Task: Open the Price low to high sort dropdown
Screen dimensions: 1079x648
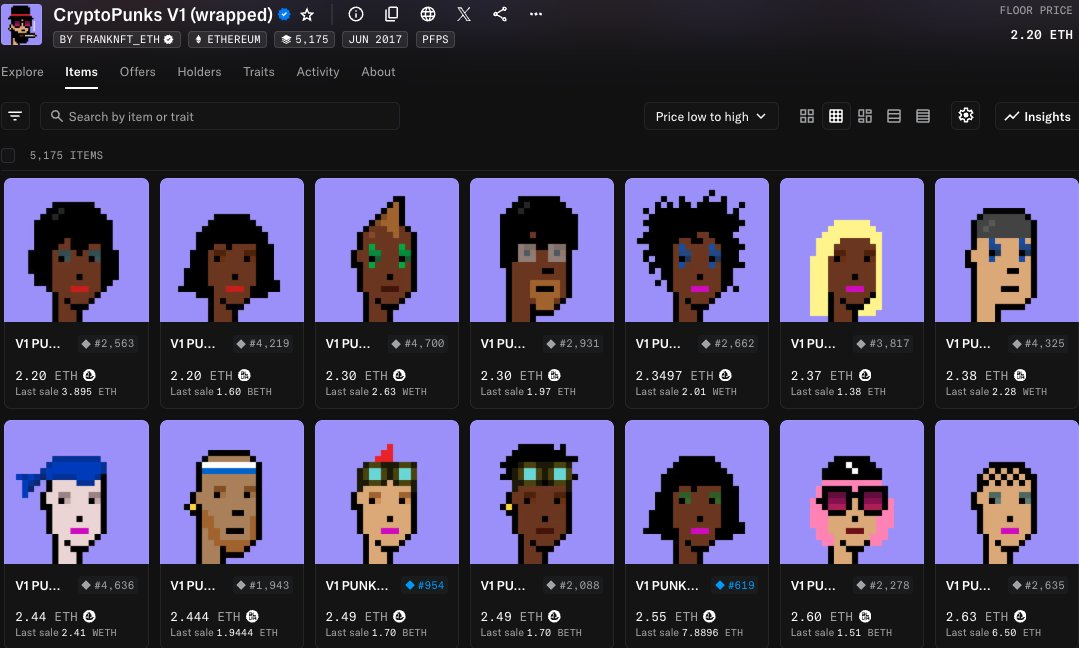Action: click(x=710, y=115)
